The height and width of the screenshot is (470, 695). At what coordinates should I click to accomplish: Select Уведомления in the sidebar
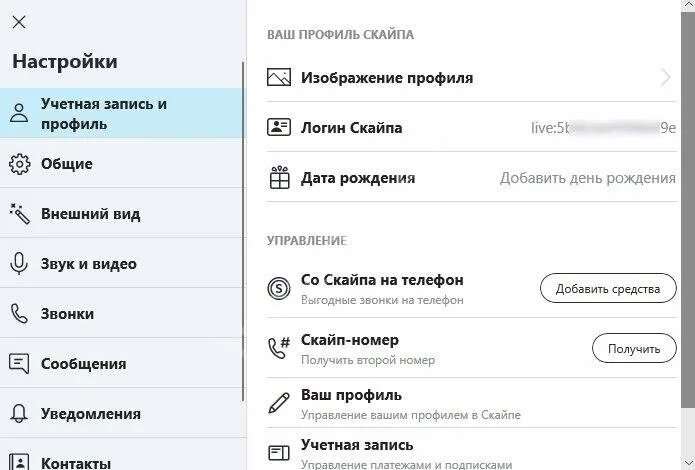(121, 414)
